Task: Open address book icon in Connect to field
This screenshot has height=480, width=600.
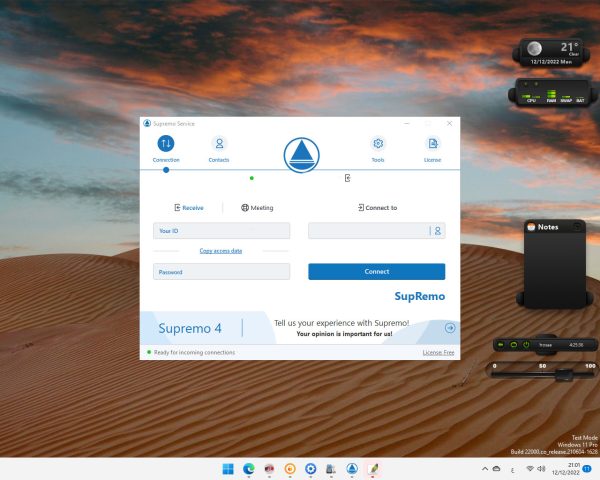Action: click(x=438, y=231)
